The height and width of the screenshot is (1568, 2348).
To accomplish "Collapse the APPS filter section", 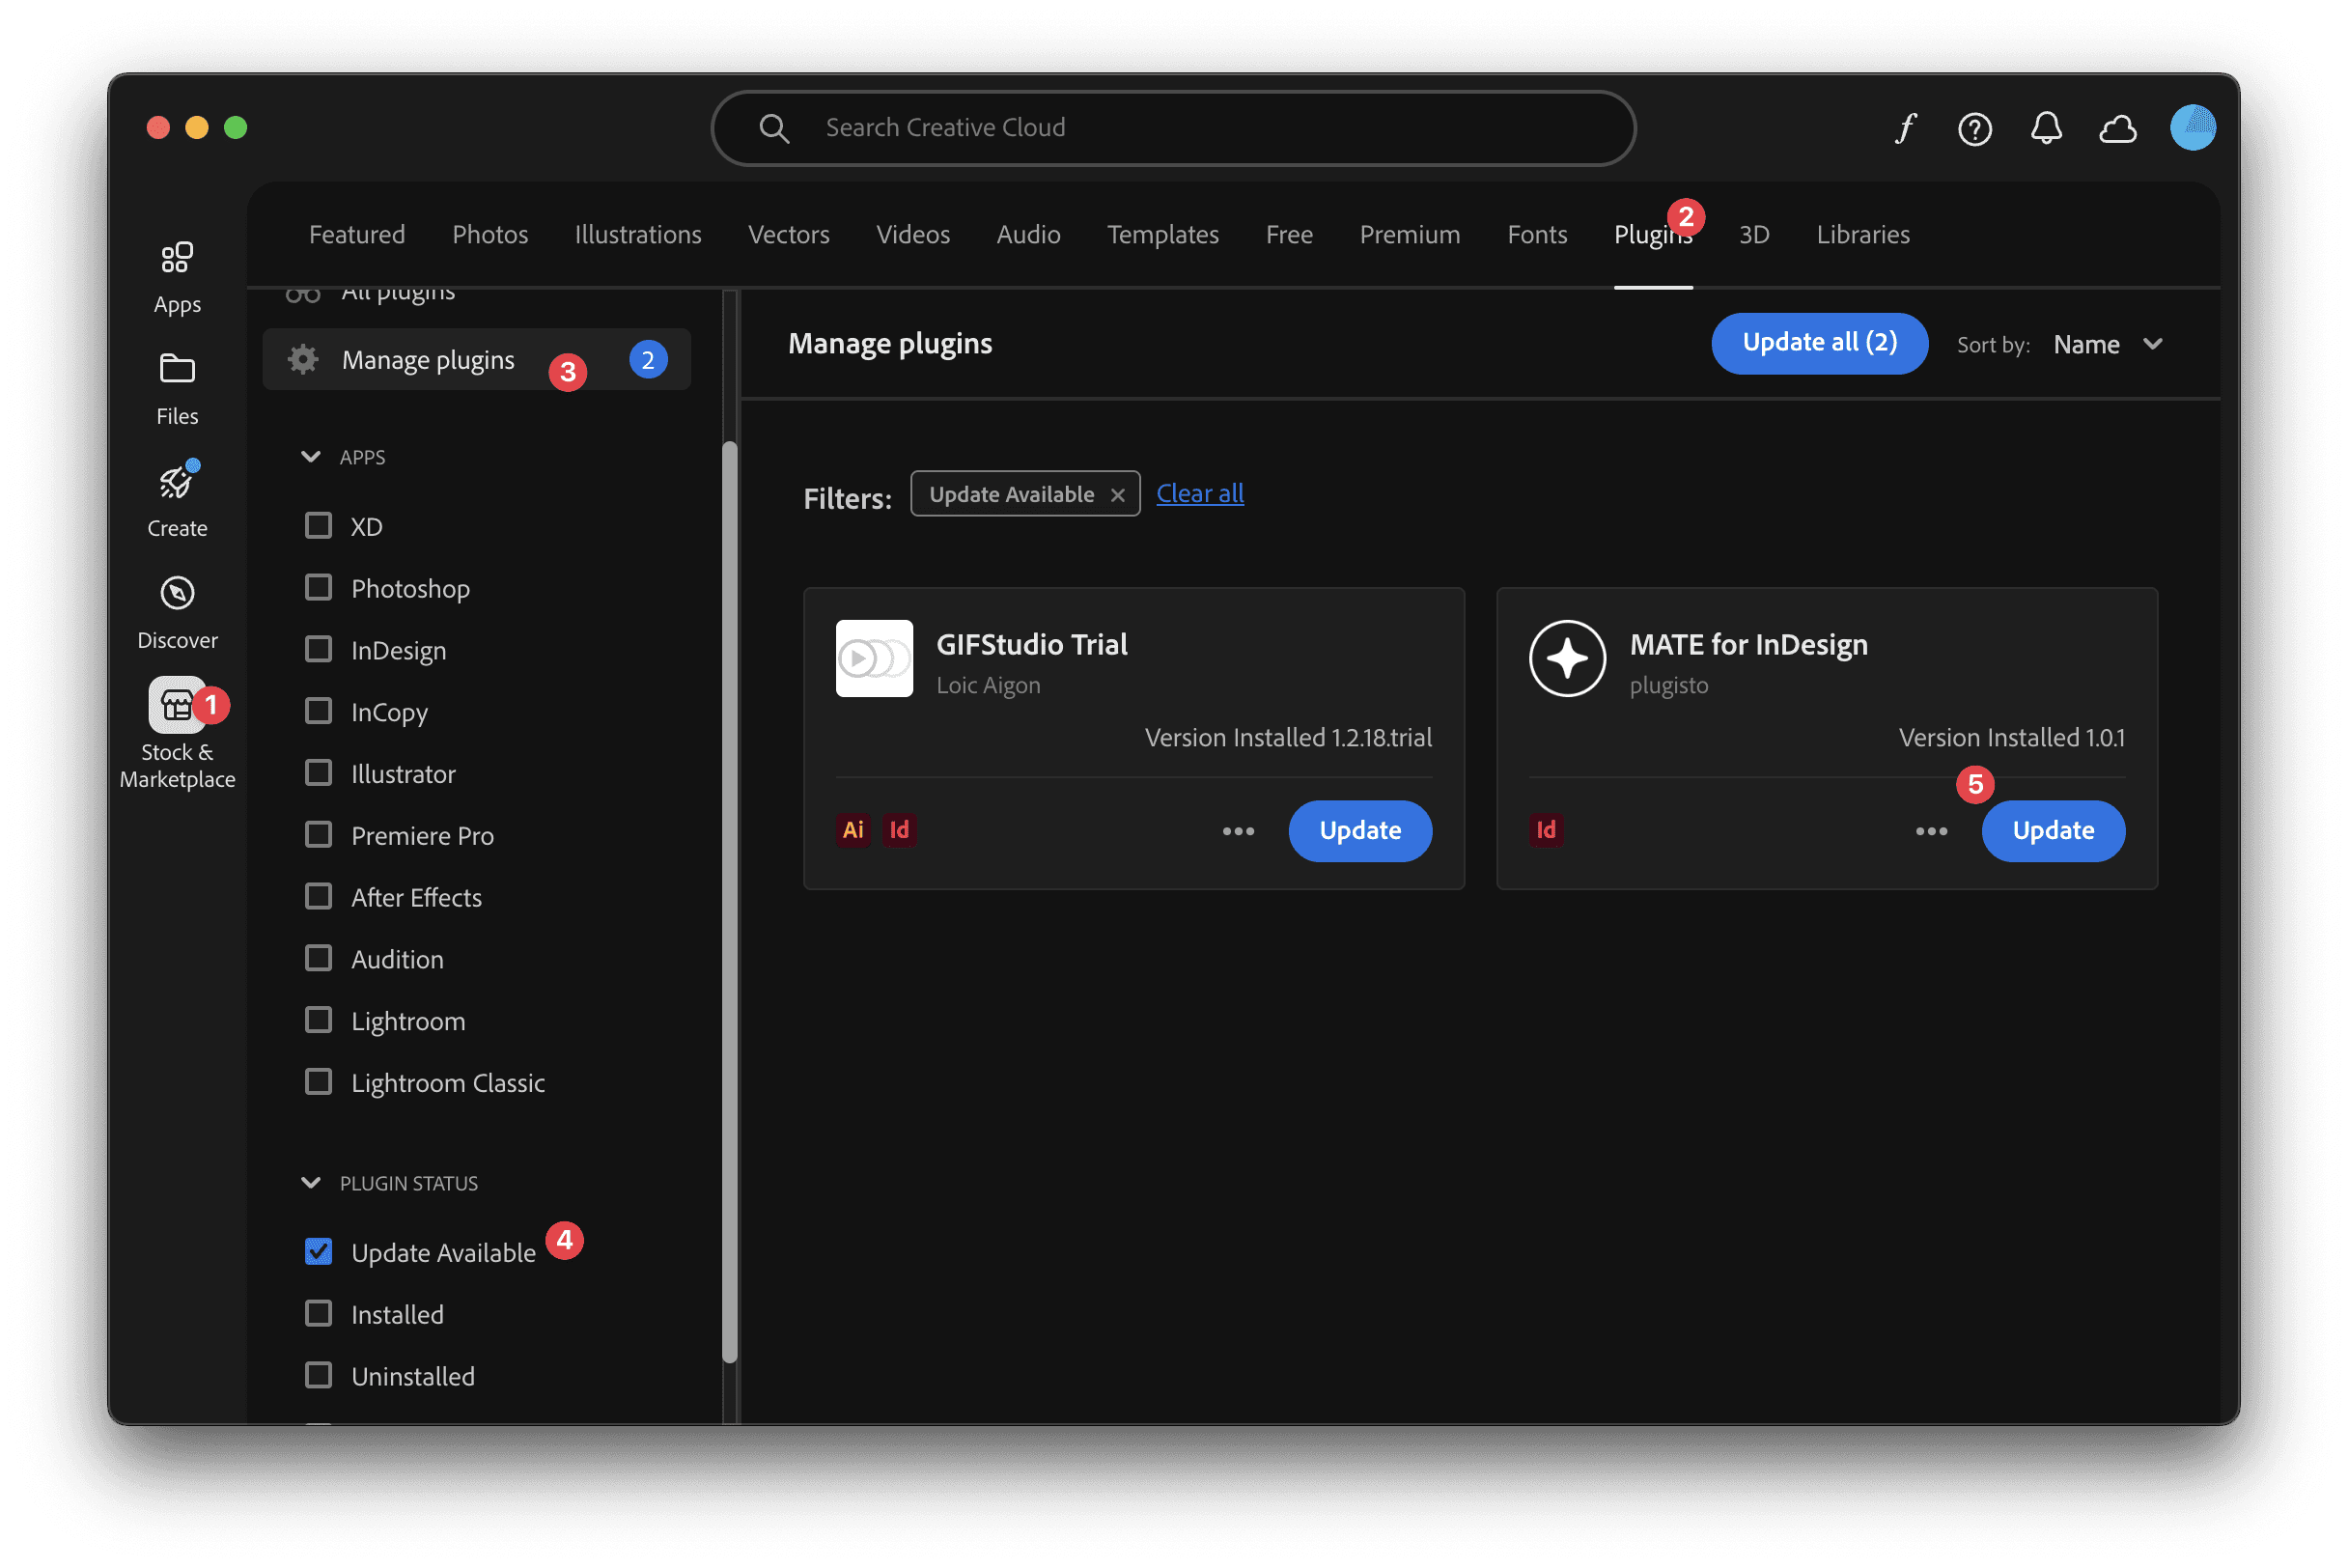I will tap(311, 457).
